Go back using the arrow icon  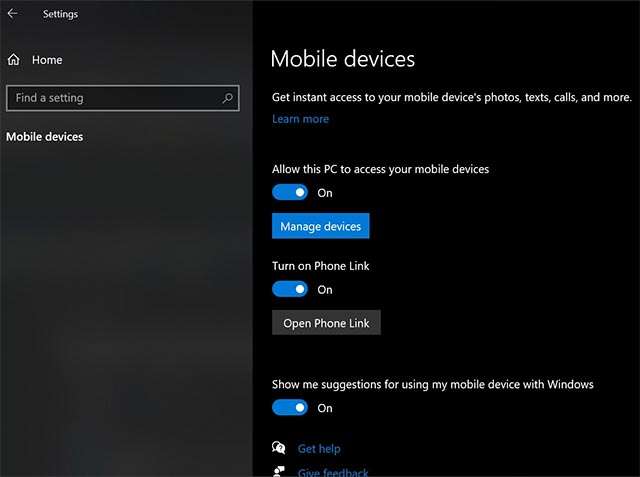pyautogui.click(x=13, y=13)
